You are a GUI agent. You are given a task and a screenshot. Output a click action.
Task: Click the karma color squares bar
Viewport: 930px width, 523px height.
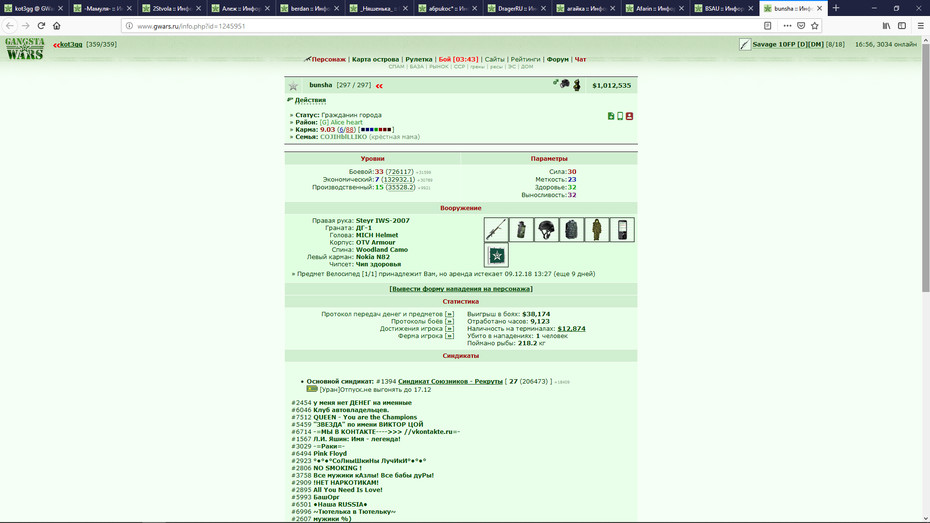[376, 129]
